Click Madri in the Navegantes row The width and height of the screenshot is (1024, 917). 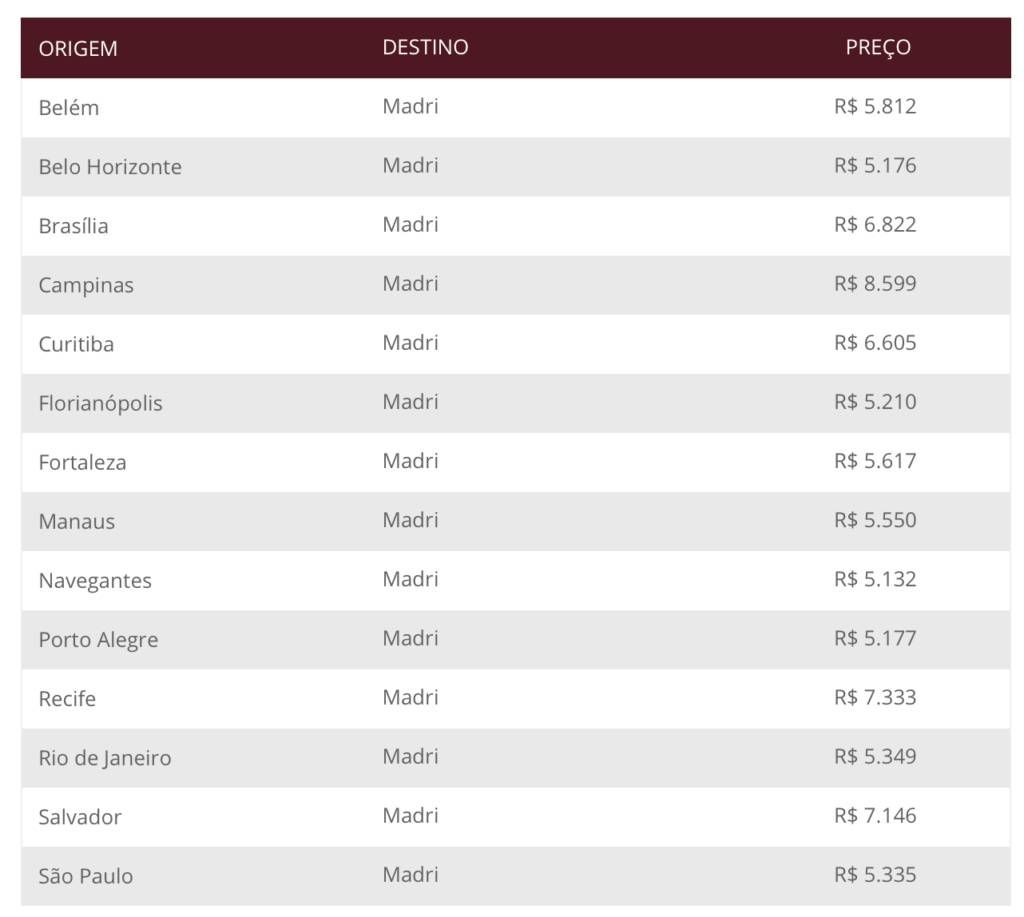pos(410,579)
